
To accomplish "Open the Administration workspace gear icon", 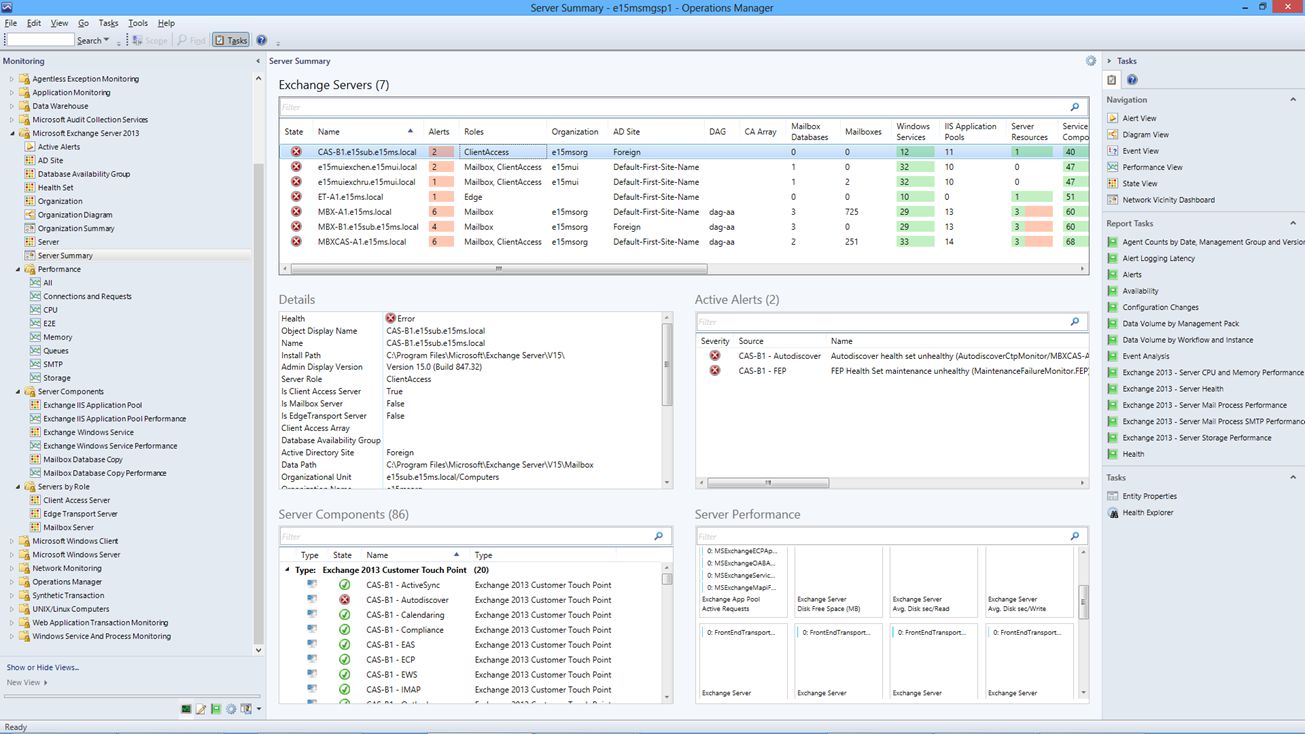I will (x=231, y=709).
